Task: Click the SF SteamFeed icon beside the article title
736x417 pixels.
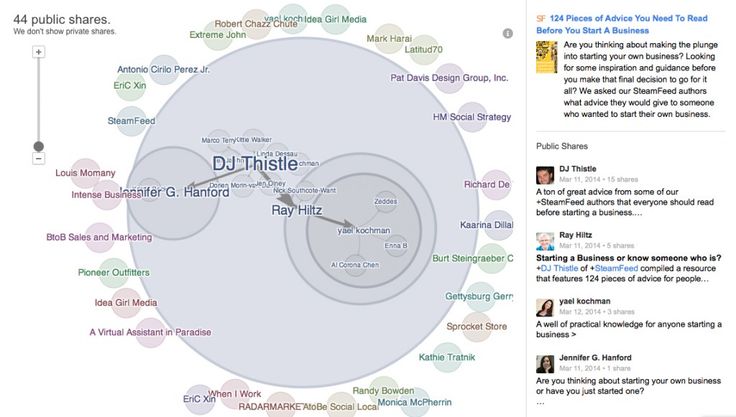Action: click(x=541, y=18)
